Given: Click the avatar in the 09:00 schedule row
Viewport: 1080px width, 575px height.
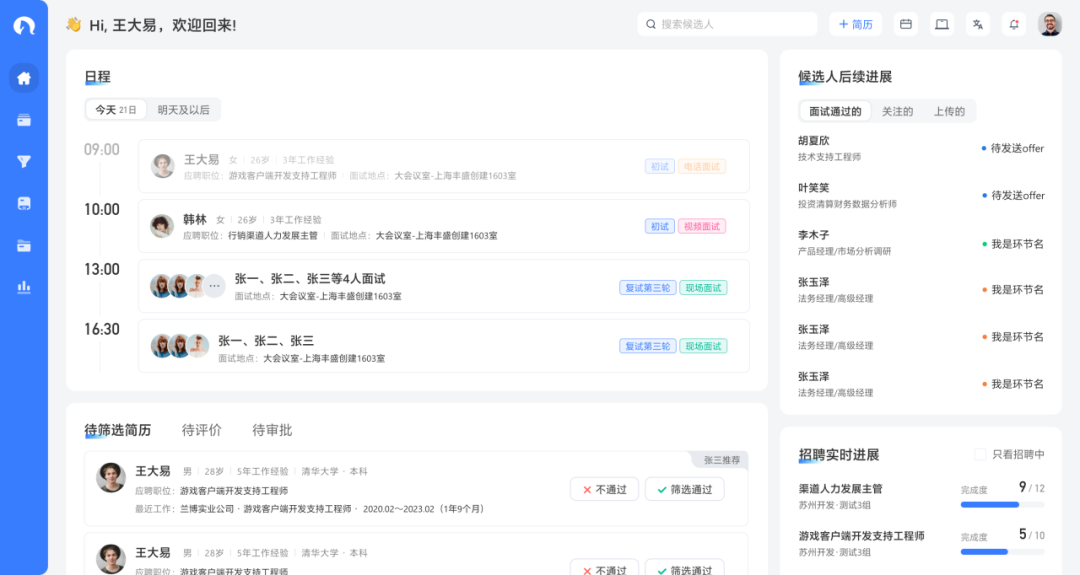Looking at the screenshot, I should pos(163,166).
